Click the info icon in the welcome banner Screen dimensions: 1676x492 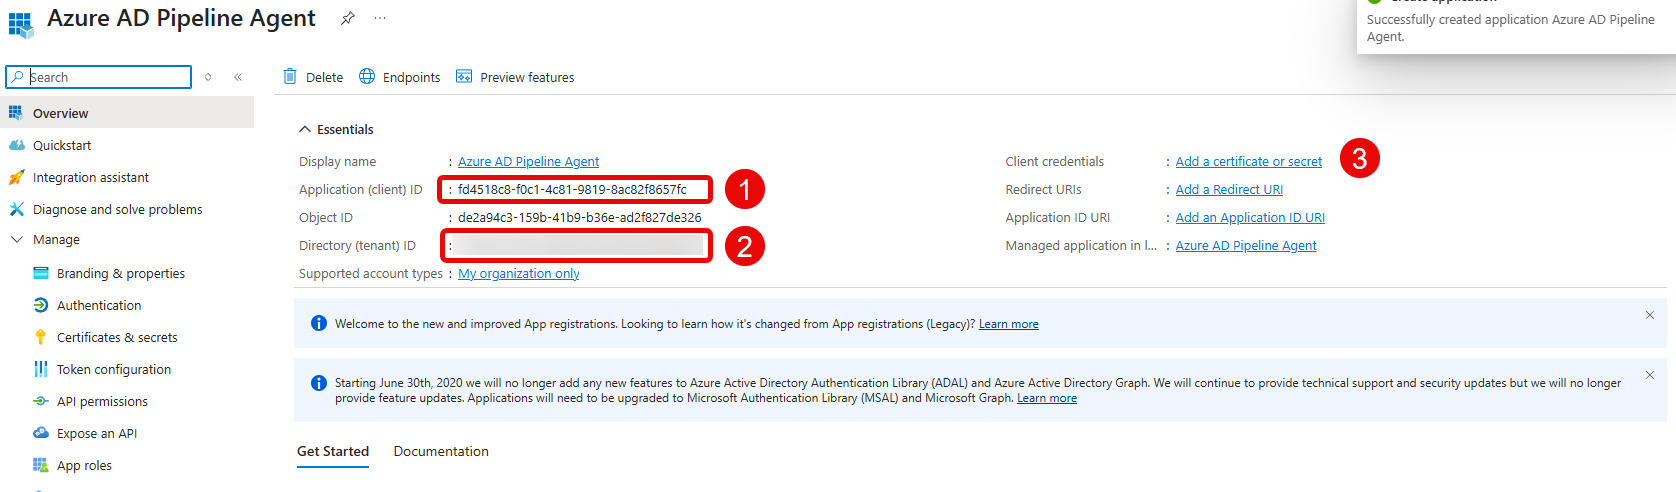point(318,323)
